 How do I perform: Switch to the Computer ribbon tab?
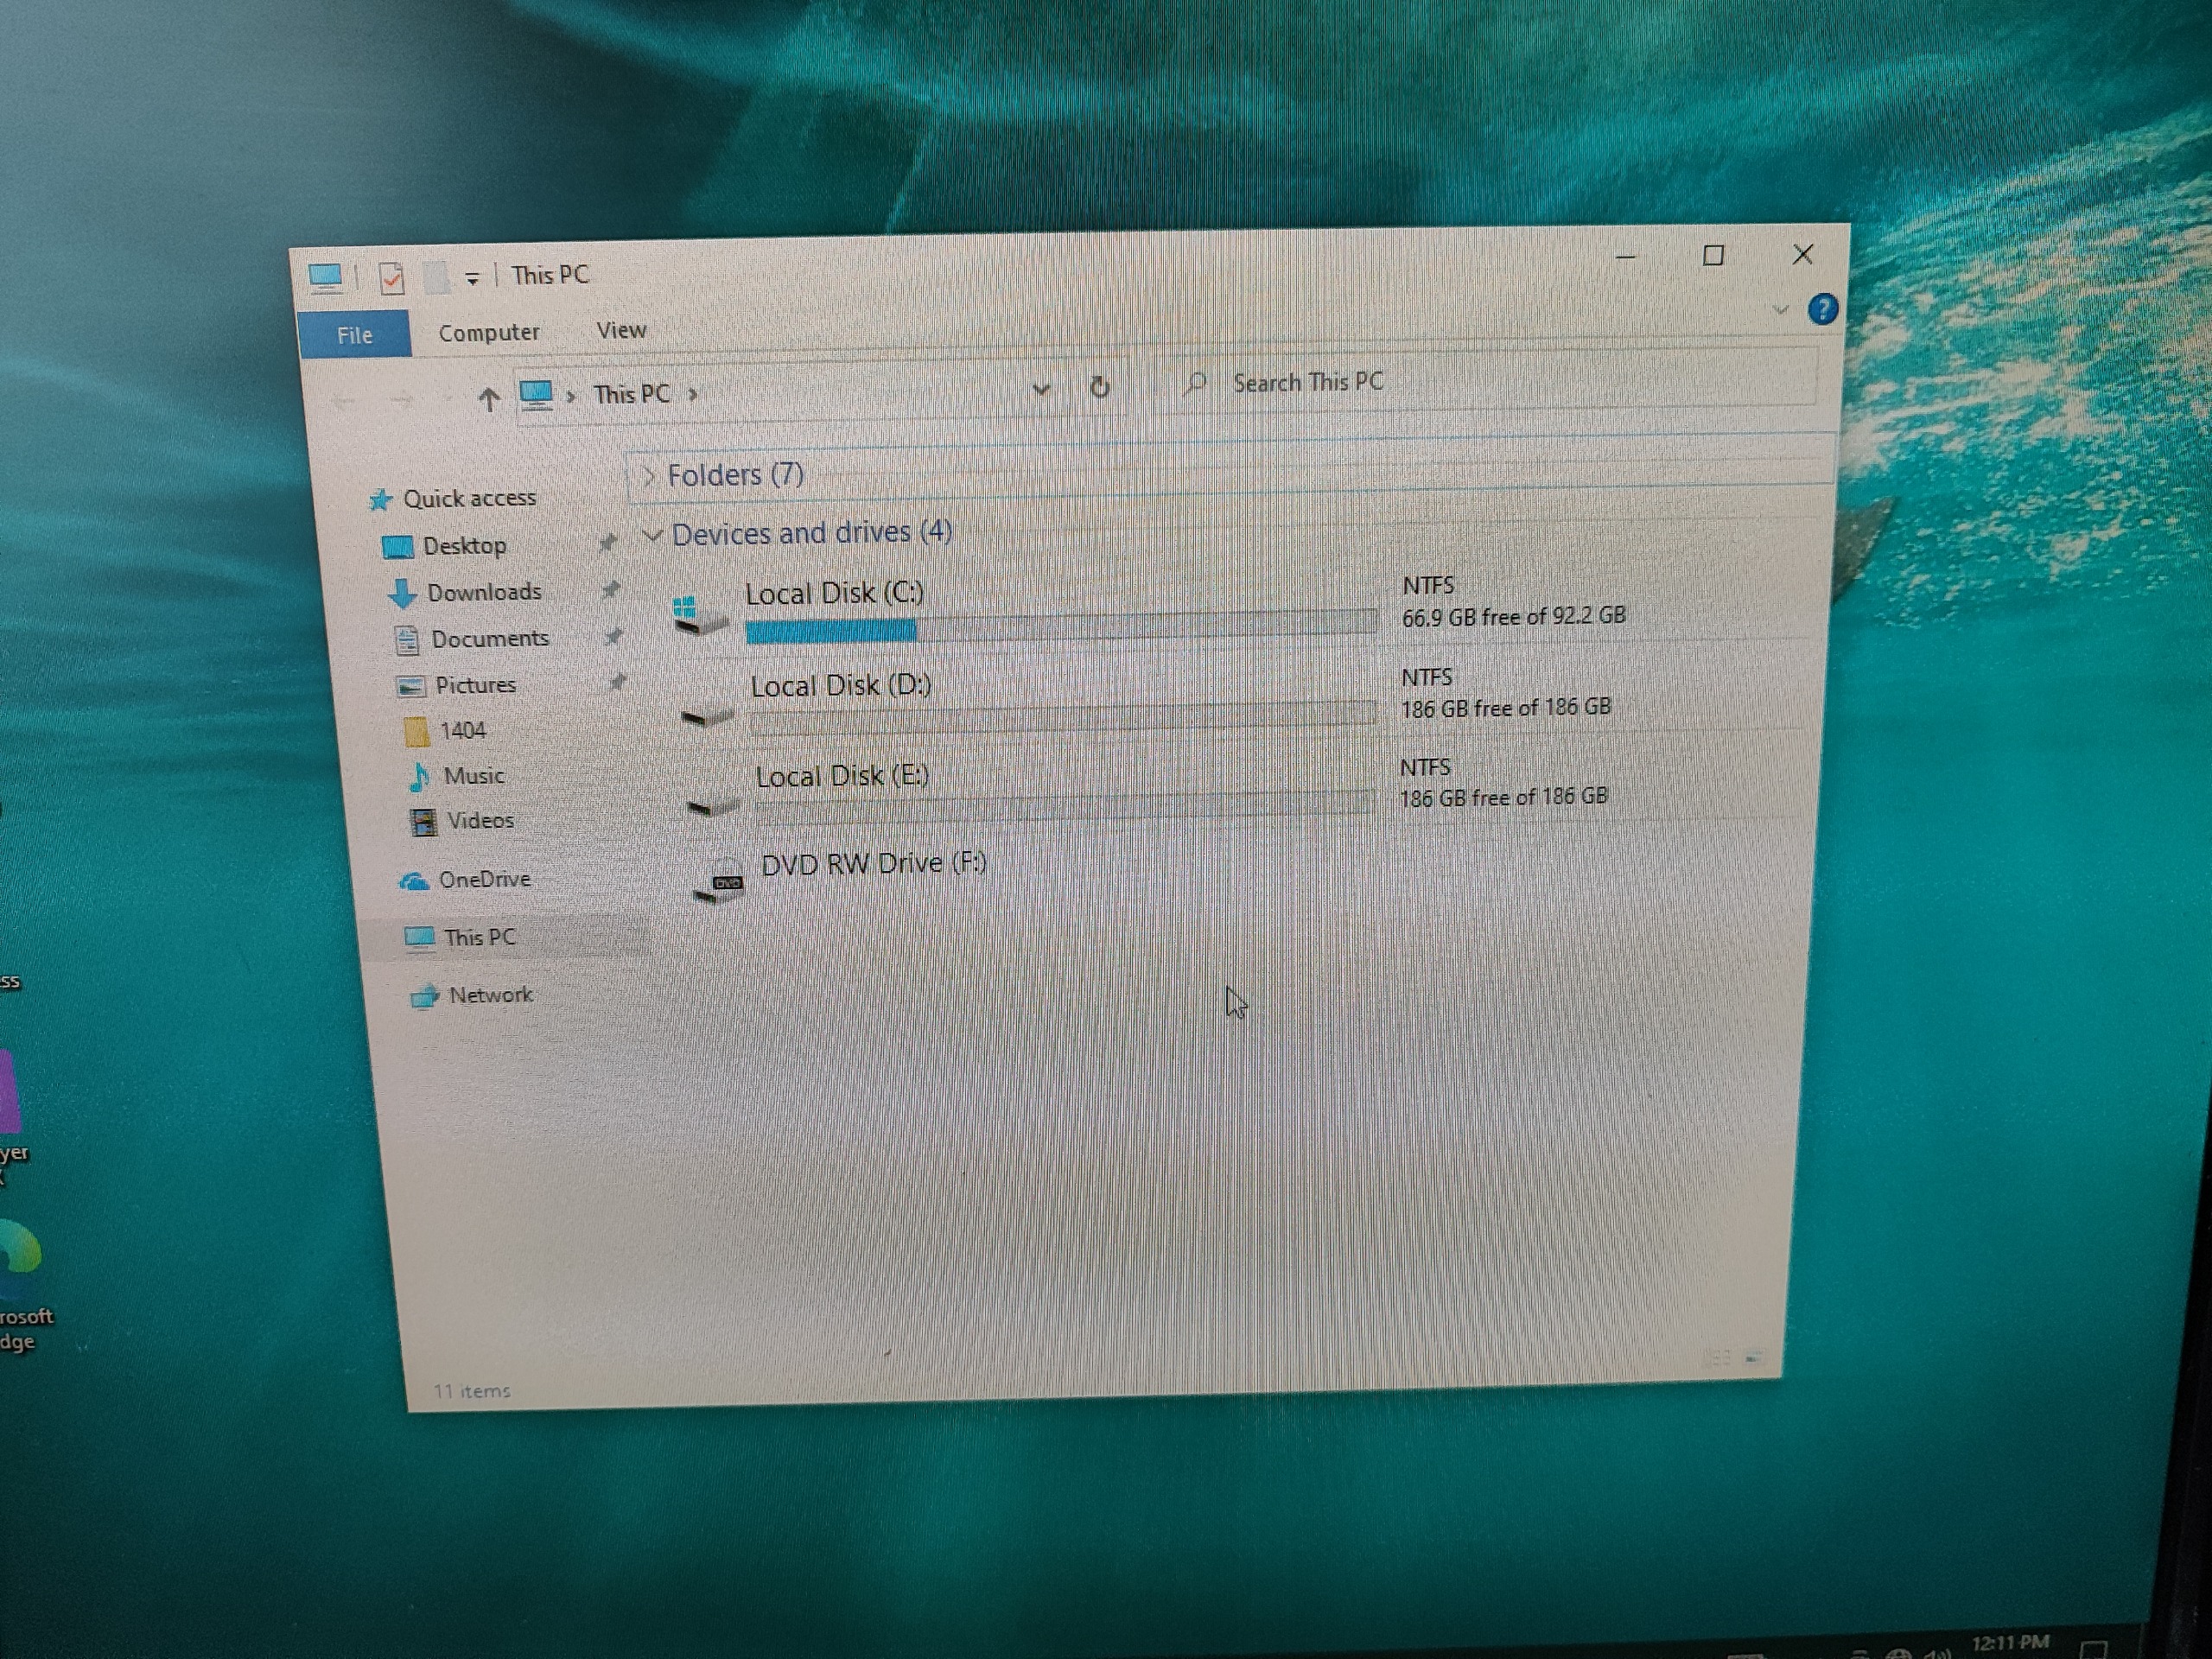[x=488, y=332]
